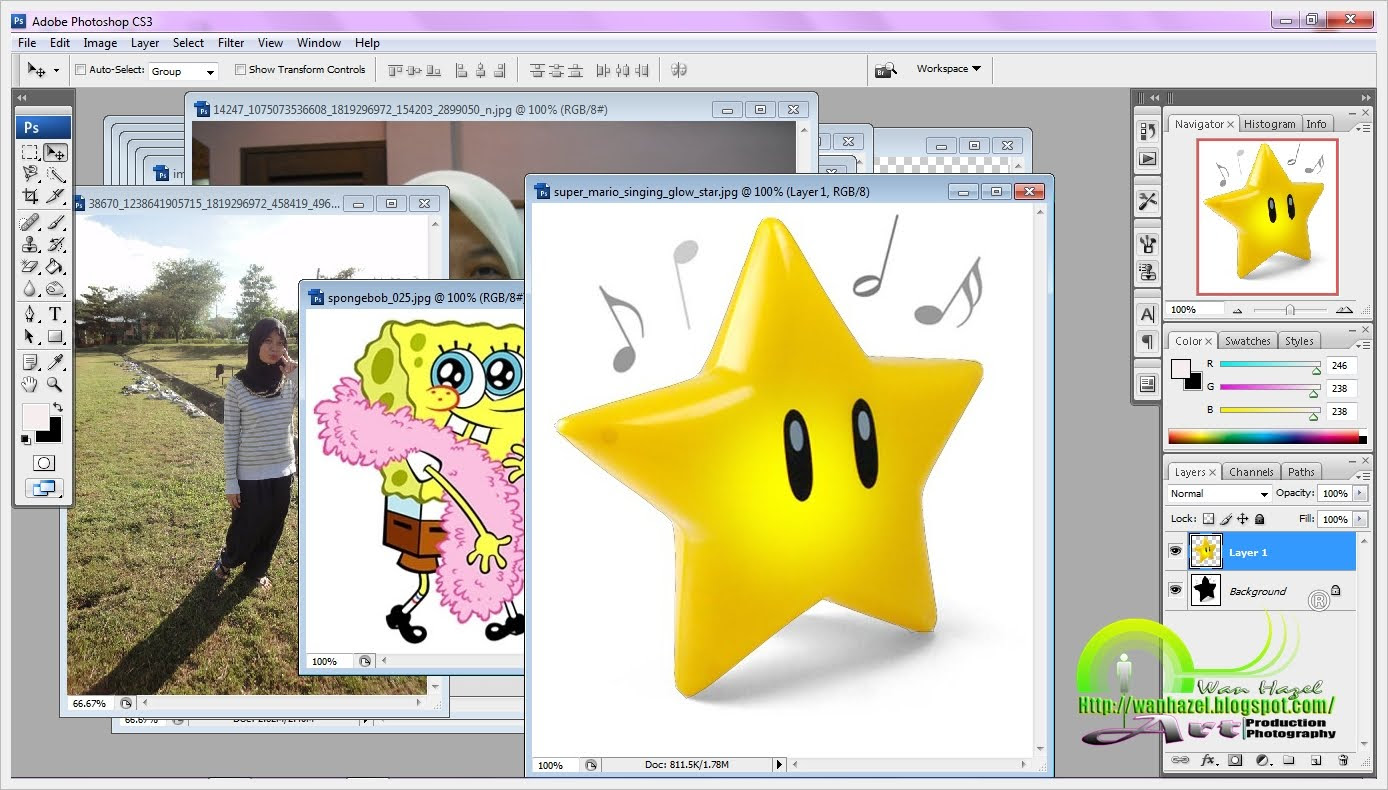Open the Workspace dropdown
Viewport: 1388px width, 790px height.
point(948,69)
